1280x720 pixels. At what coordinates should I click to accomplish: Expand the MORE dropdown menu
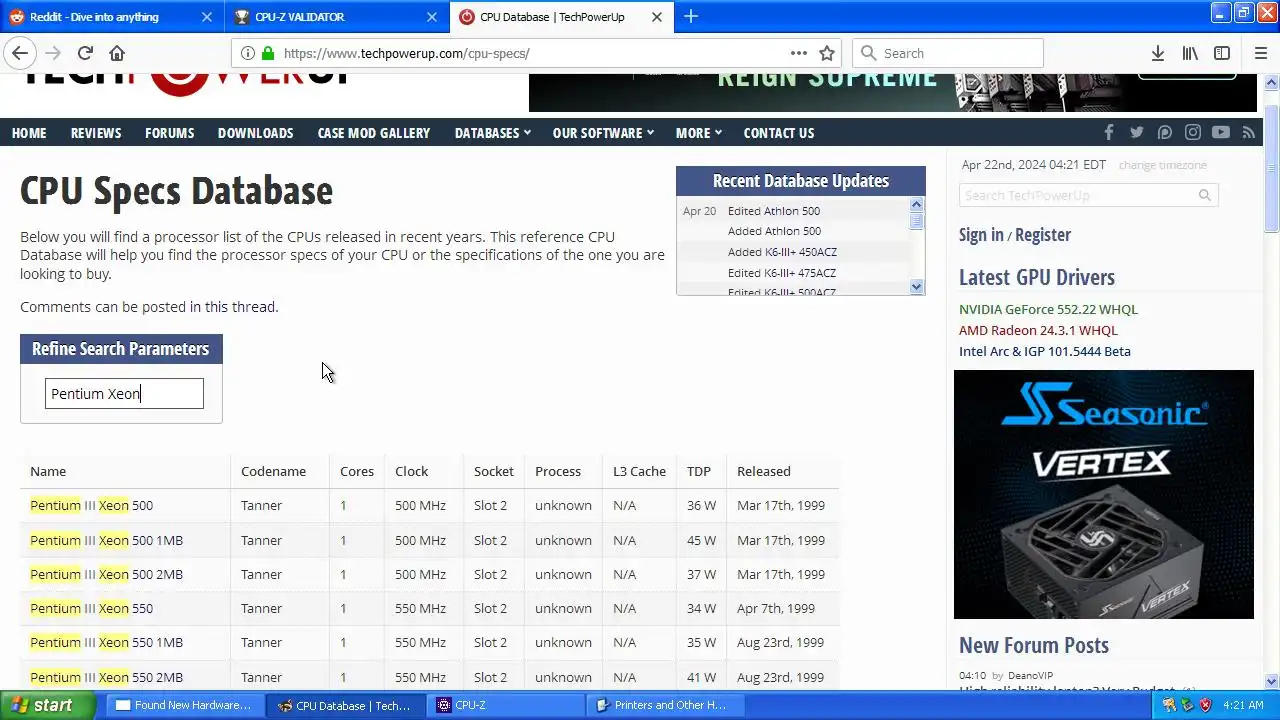pos(698,132)
